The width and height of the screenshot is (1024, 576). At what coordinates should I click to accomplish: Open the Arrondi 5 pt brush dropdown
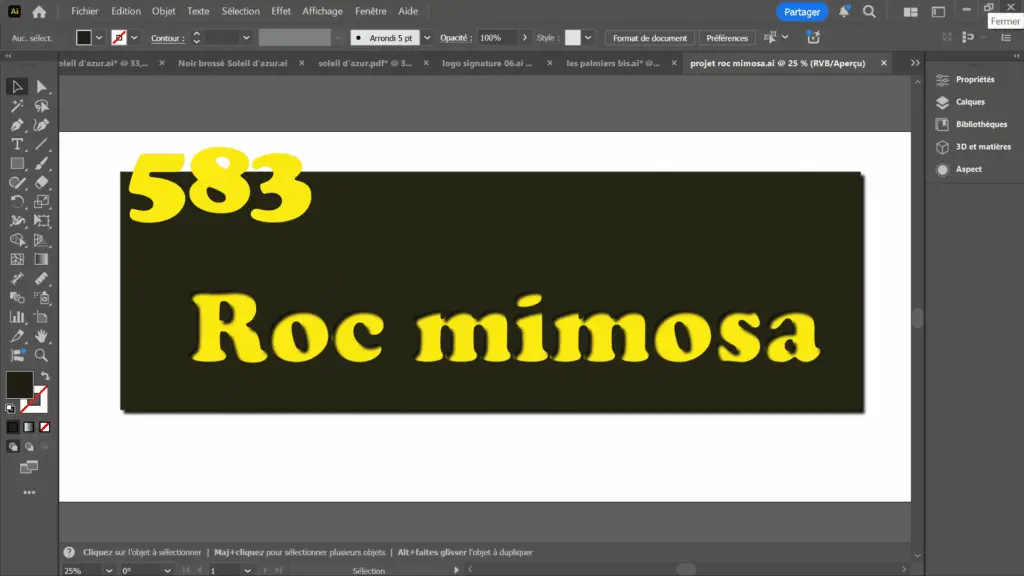point(427,38)
